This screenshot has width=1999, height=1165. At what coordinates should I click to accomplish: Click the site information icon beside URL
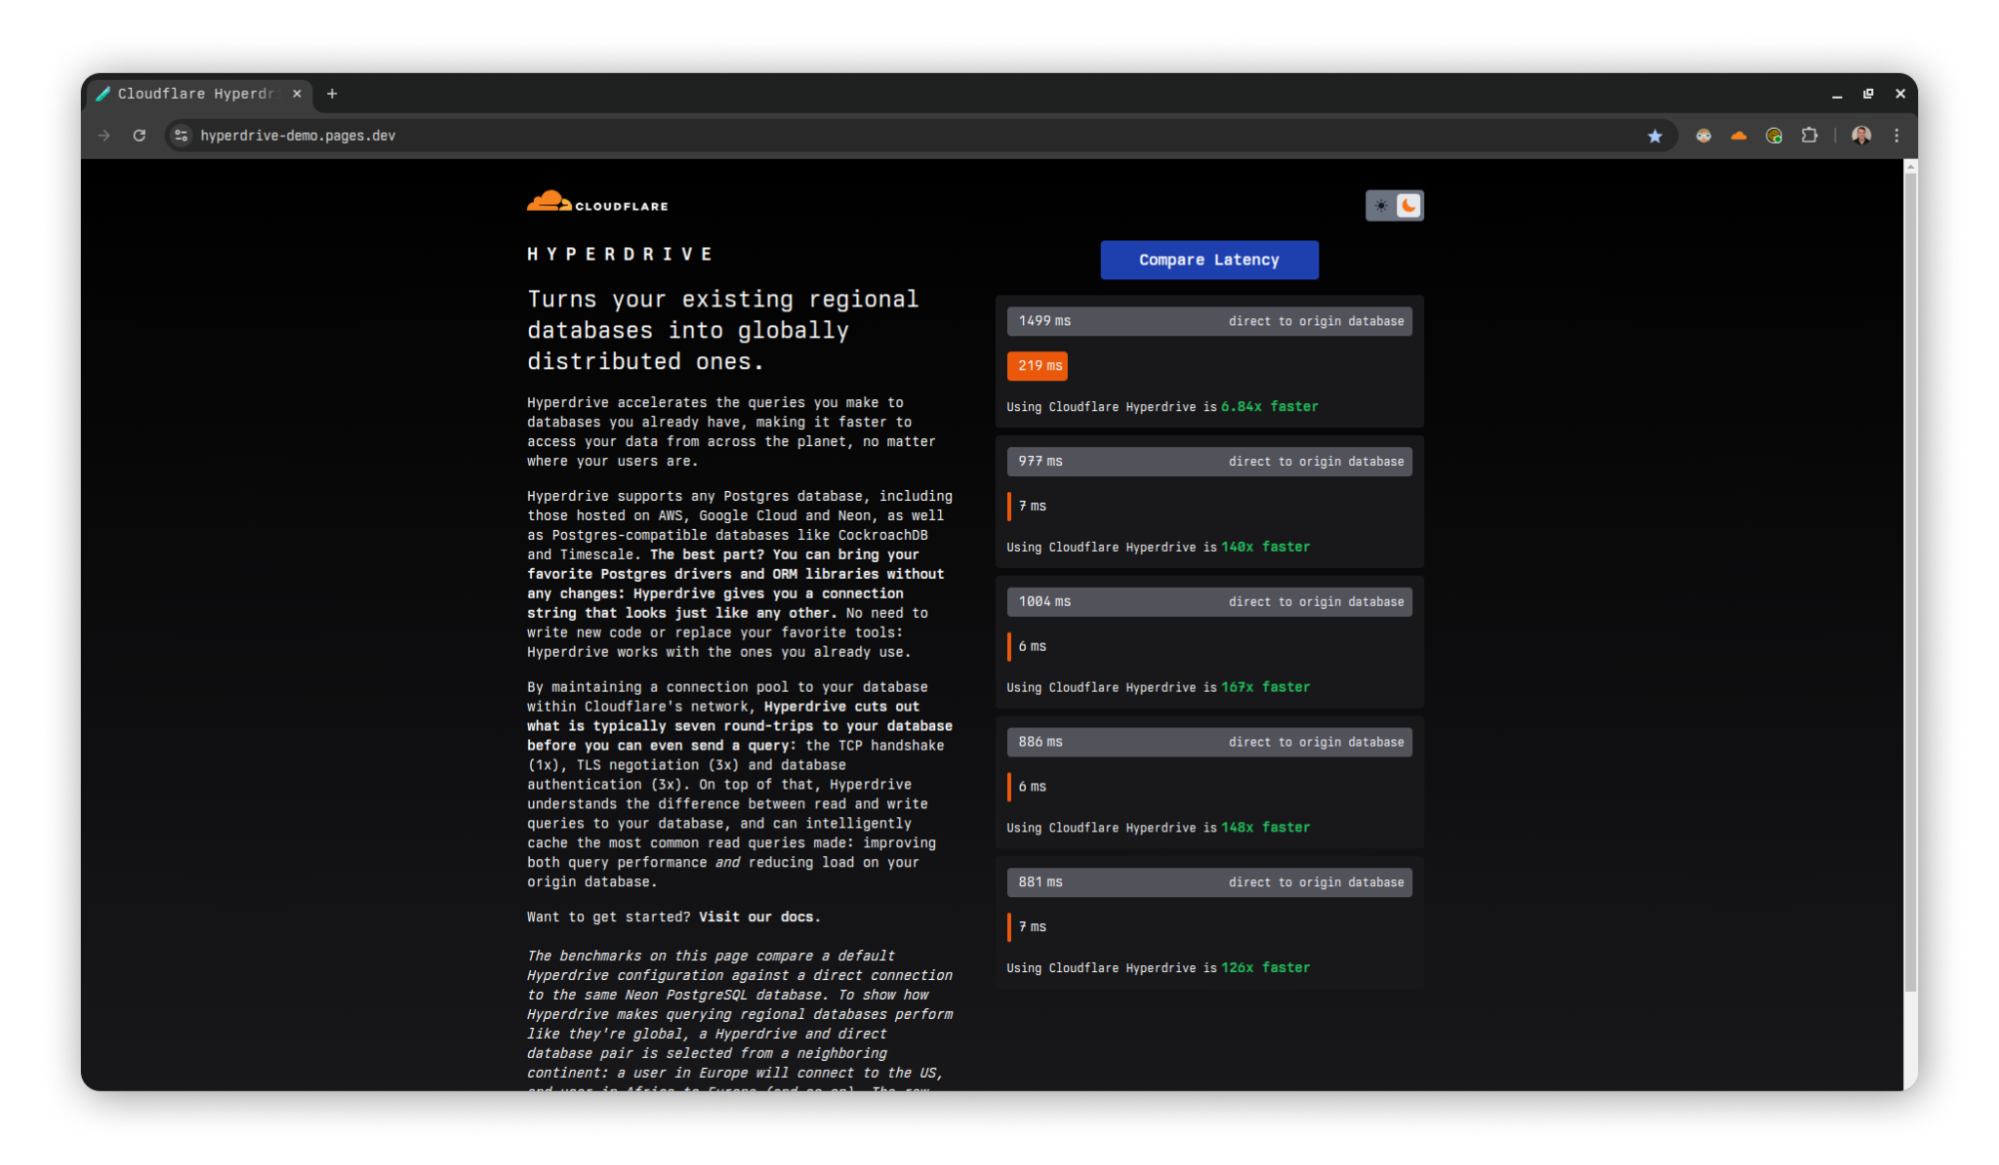(x=180, y=135)
